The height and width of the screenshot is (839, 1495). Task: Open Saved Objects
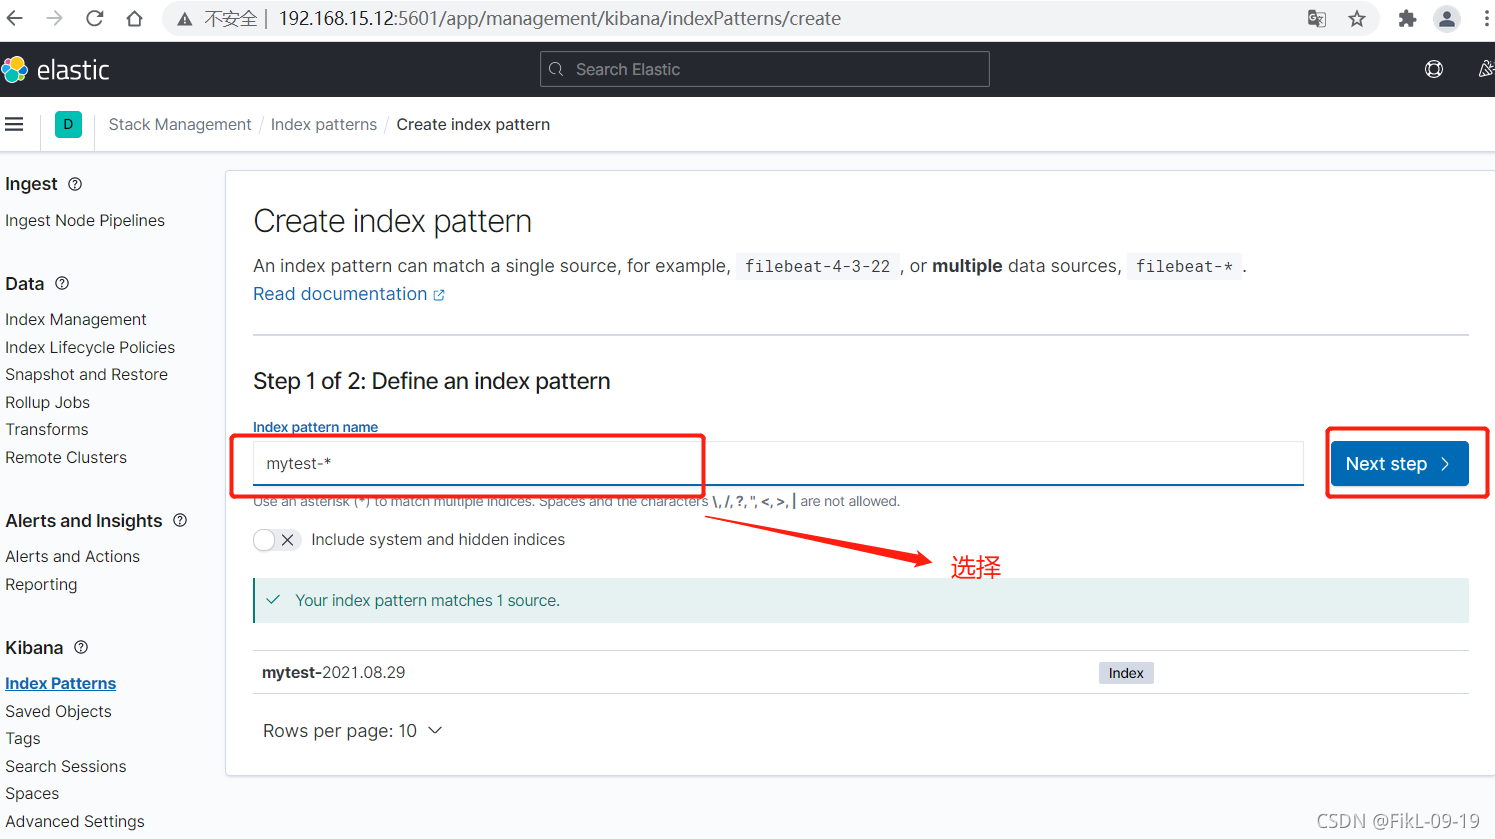[x=58, y=711]
